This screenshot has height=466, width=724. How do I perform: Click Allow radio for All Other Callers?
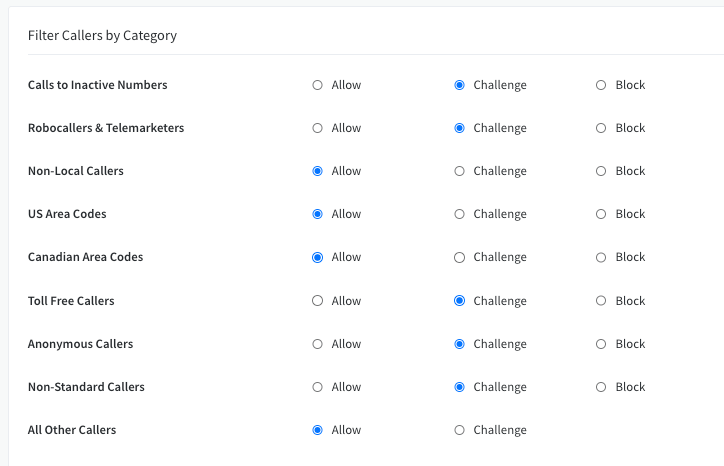pyautogui.click(x=318, y=430)
